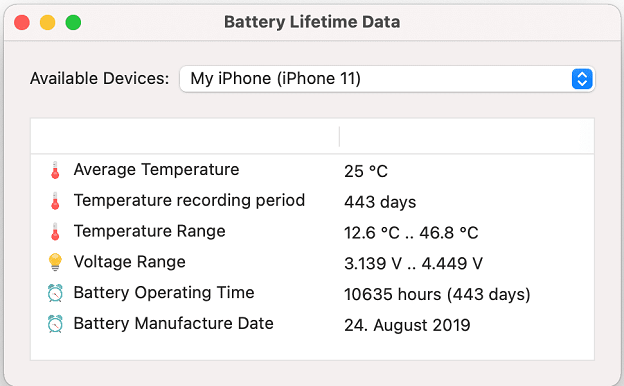Click the 24. August 2019 value
624x386 pixels.
(407, 325)
